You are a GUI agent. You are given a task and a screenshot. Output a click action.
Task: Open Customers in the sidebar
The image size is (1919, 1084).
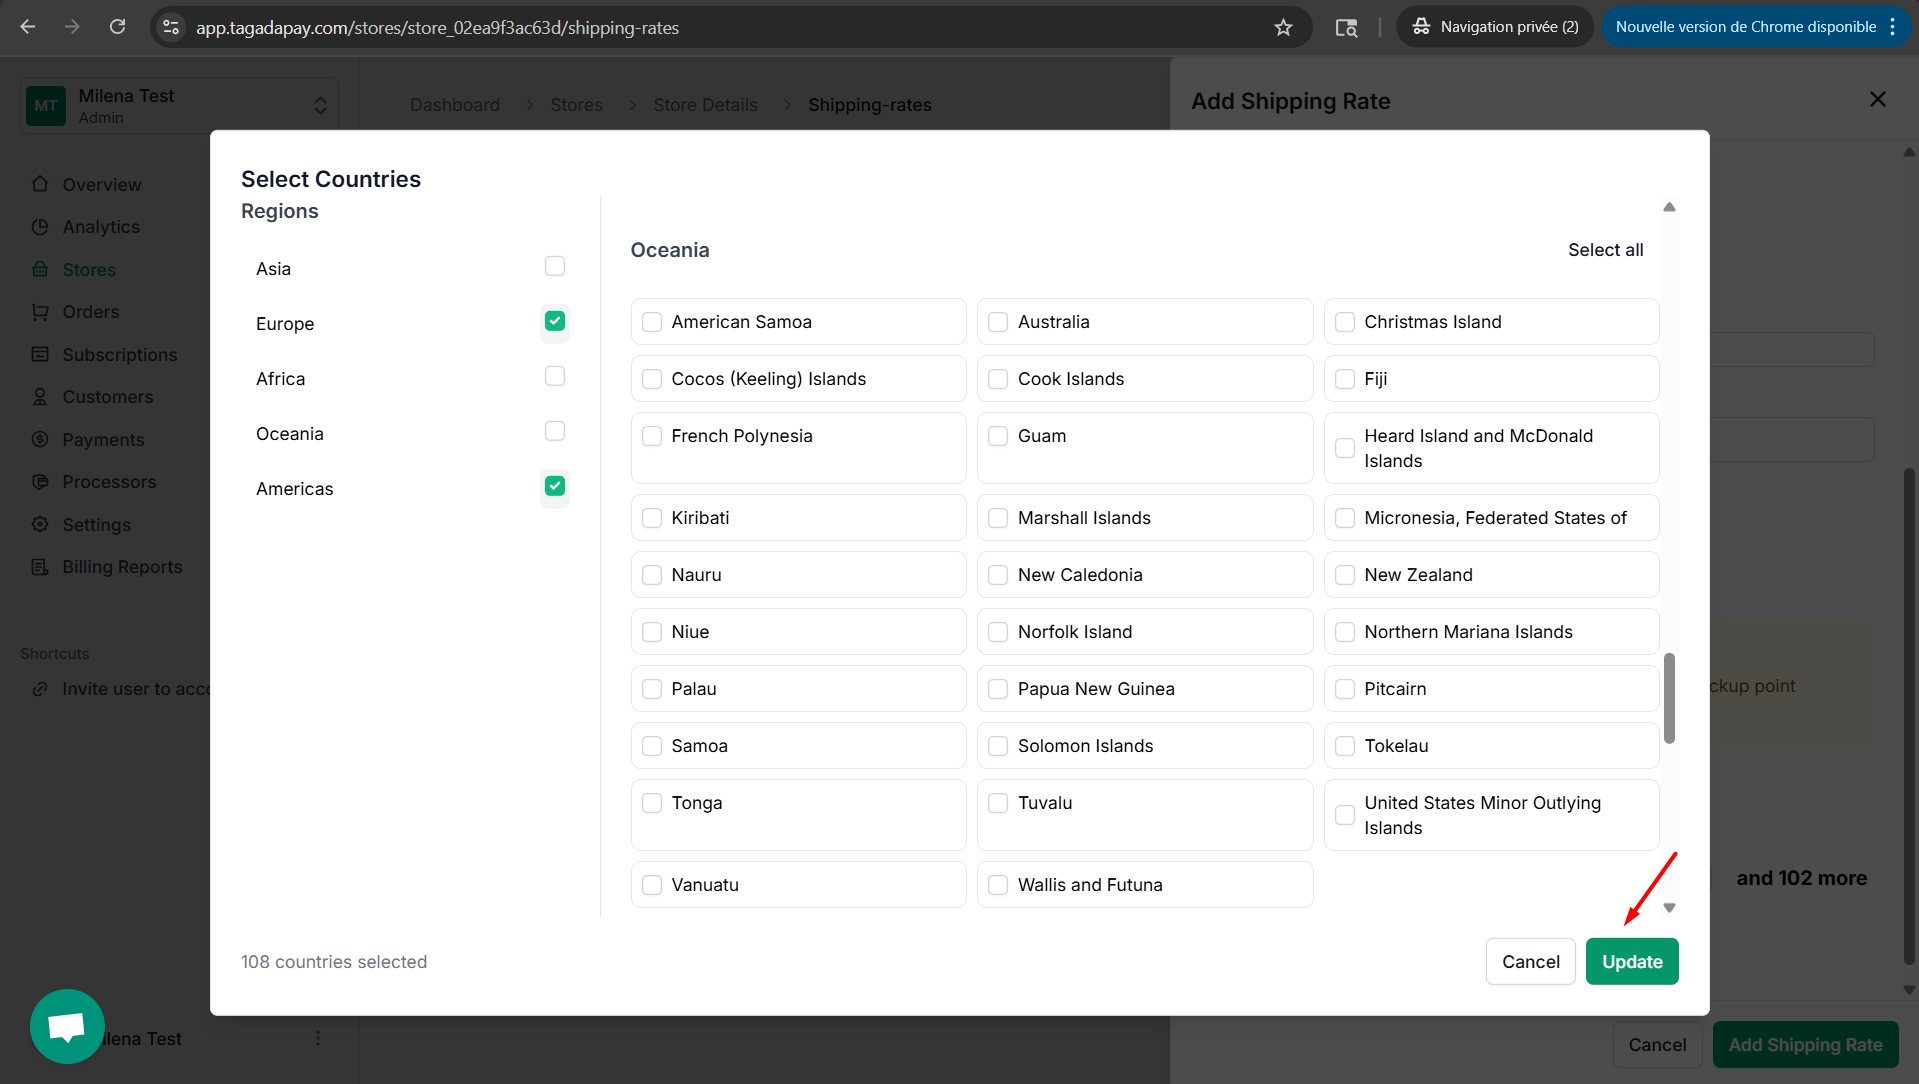[107, 397]
